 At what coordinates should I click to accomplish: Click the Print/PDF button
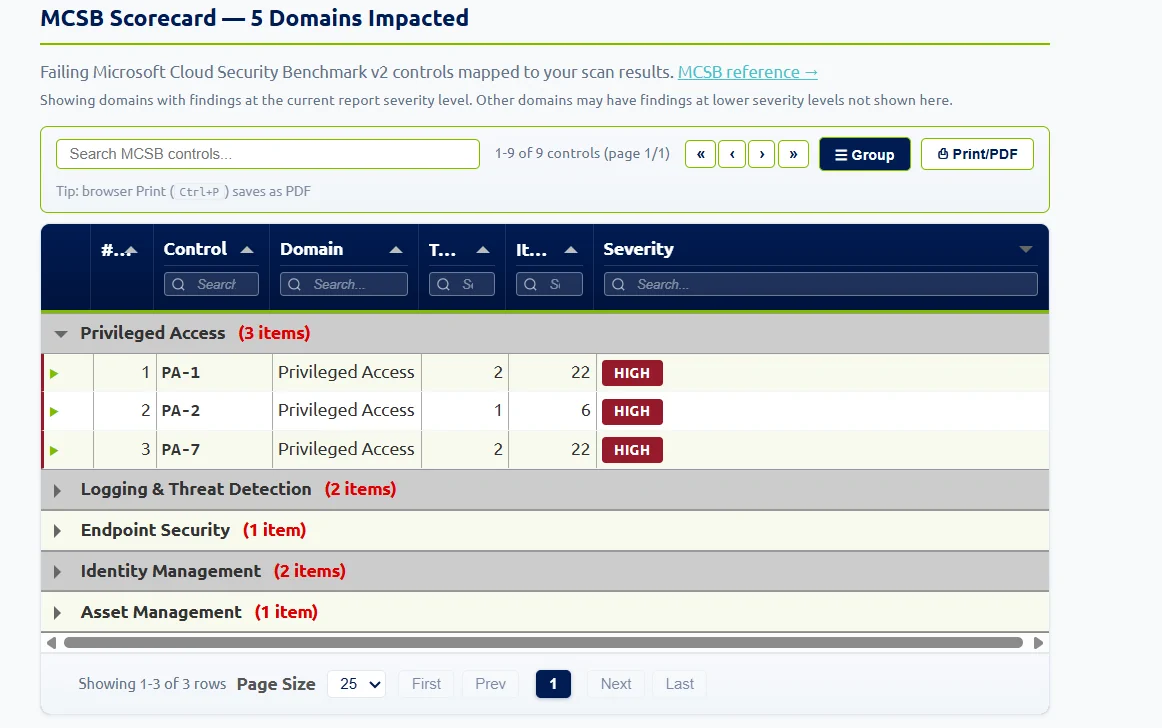tap(977, 154)
